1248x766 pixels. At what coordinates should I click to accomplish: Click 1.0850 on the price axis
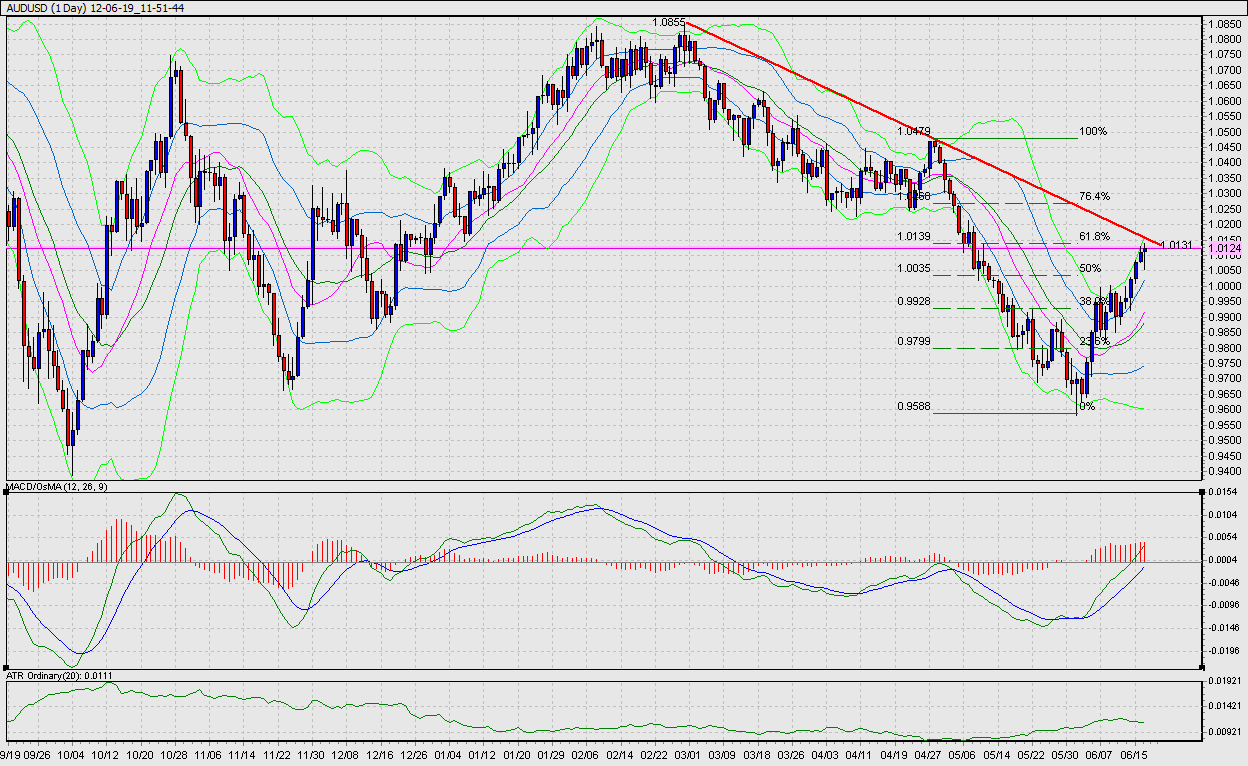1225,24
